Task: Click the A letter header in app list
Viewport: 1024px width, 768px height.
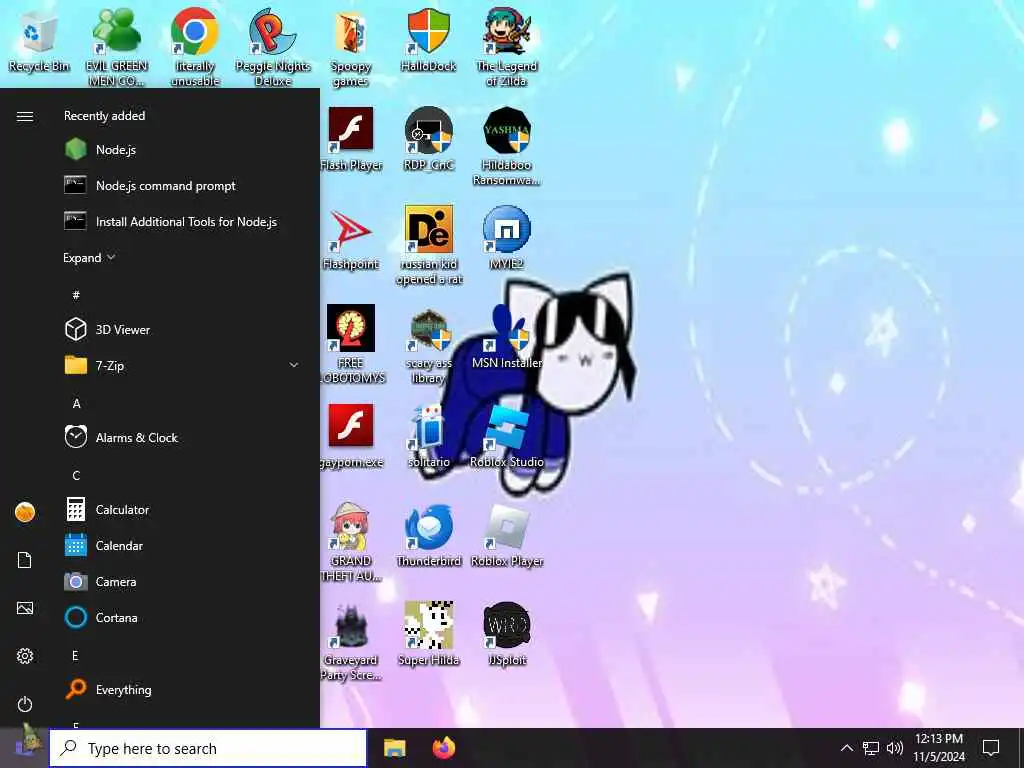Action: point(76,404)
